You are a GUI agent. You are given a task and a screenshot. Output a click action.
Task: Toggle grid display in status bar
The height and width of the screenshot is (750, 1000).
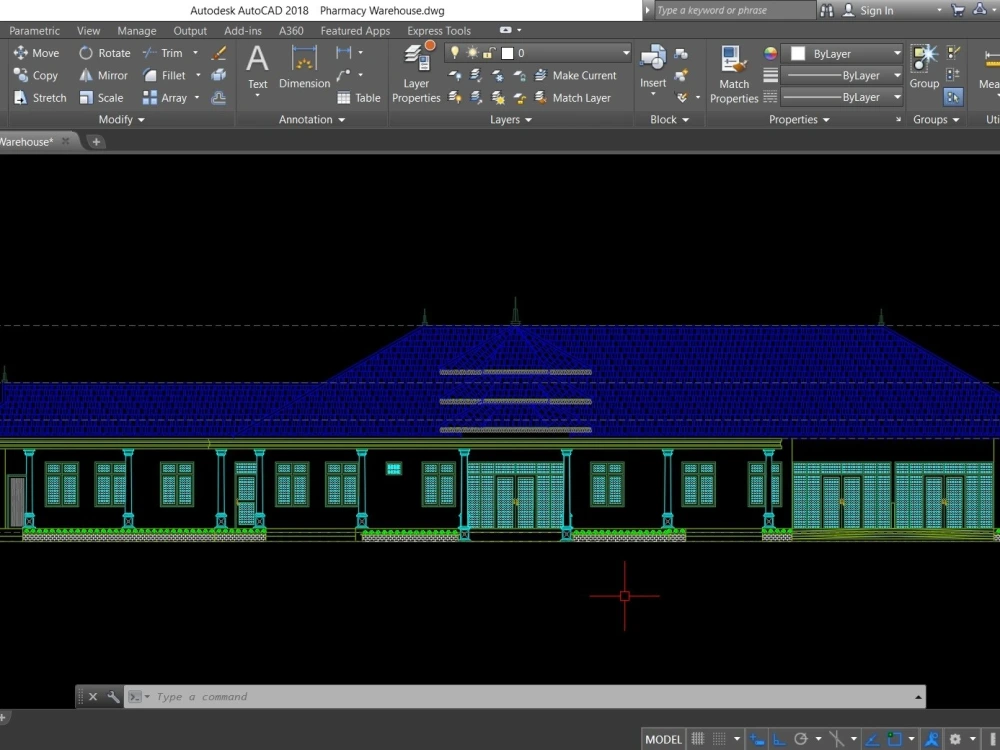click(697, 738)
